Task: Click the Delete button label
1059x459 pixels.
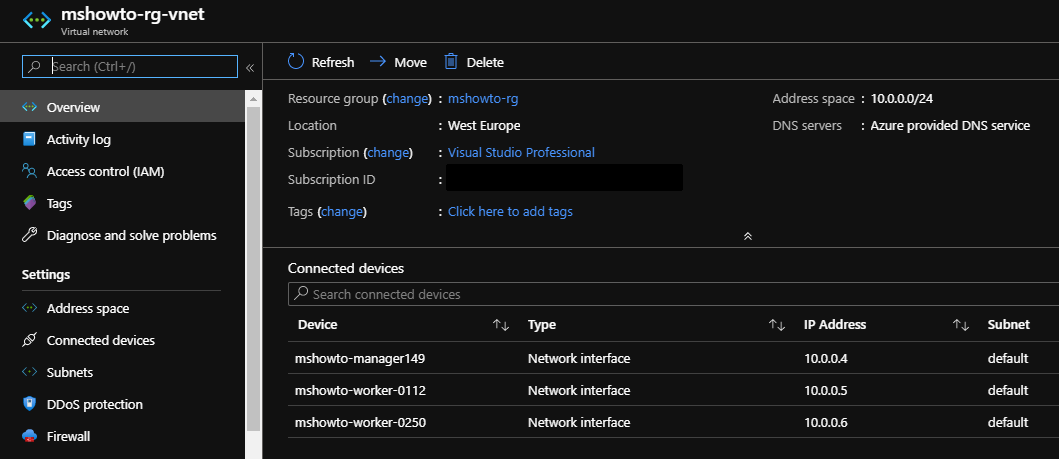Action: pyautogui.click(x=485, y=62)
